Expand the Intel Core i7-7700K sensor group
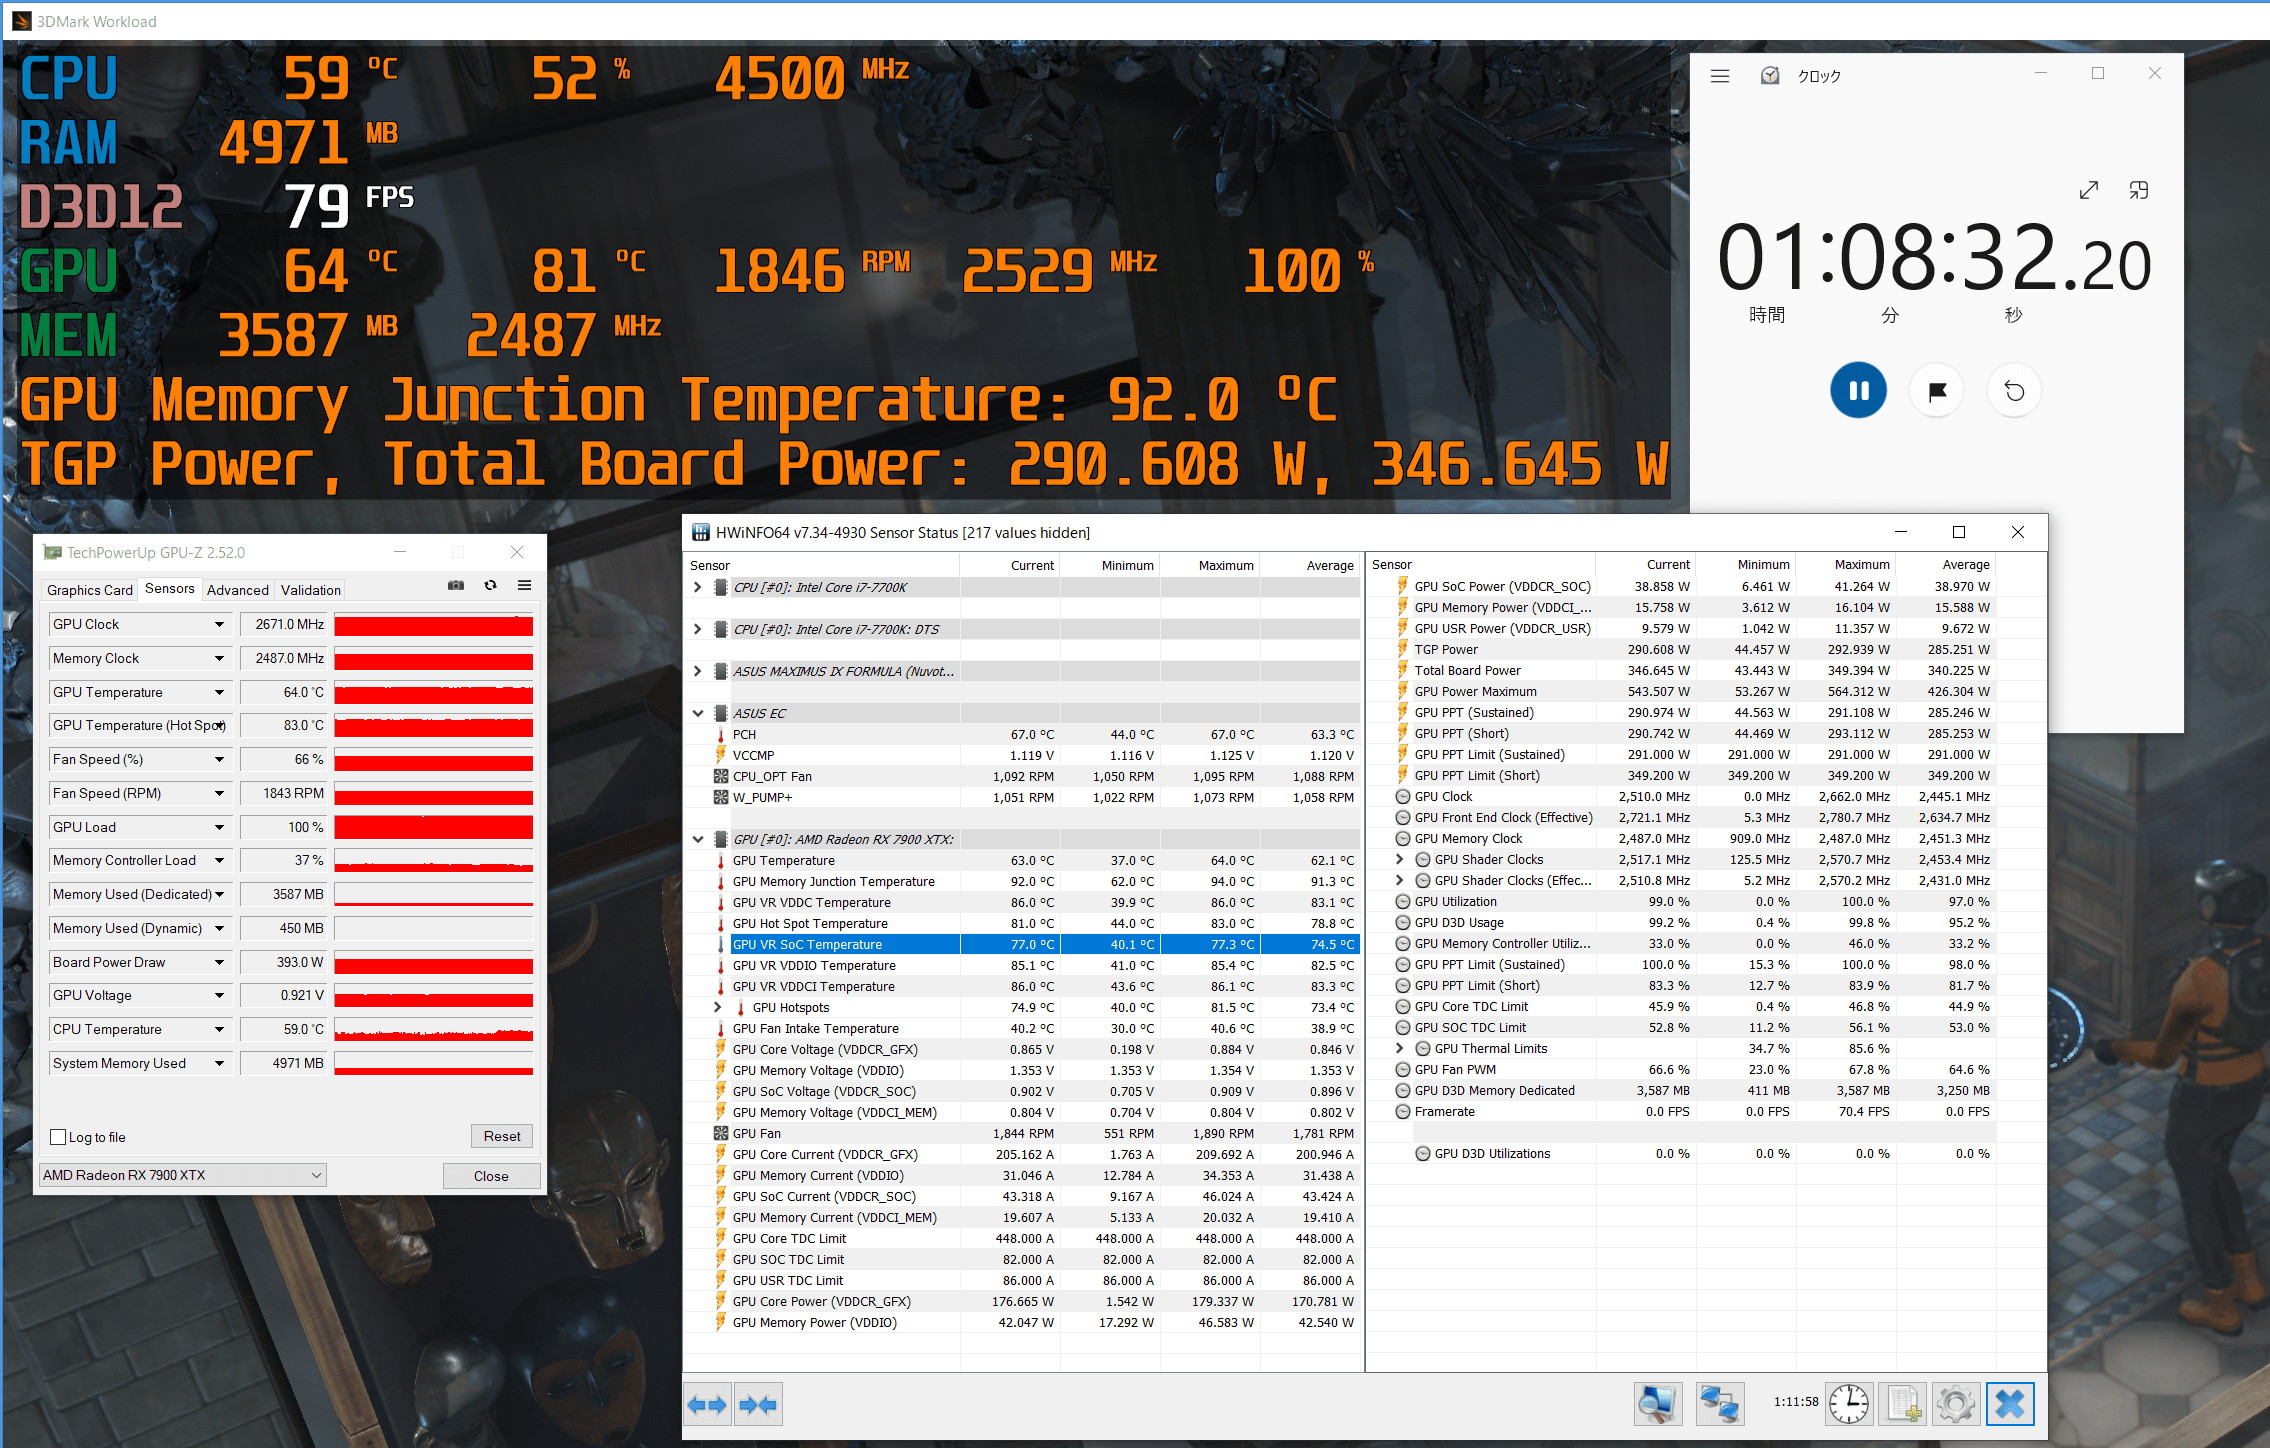The image size is (2270, 1448). 698,587
